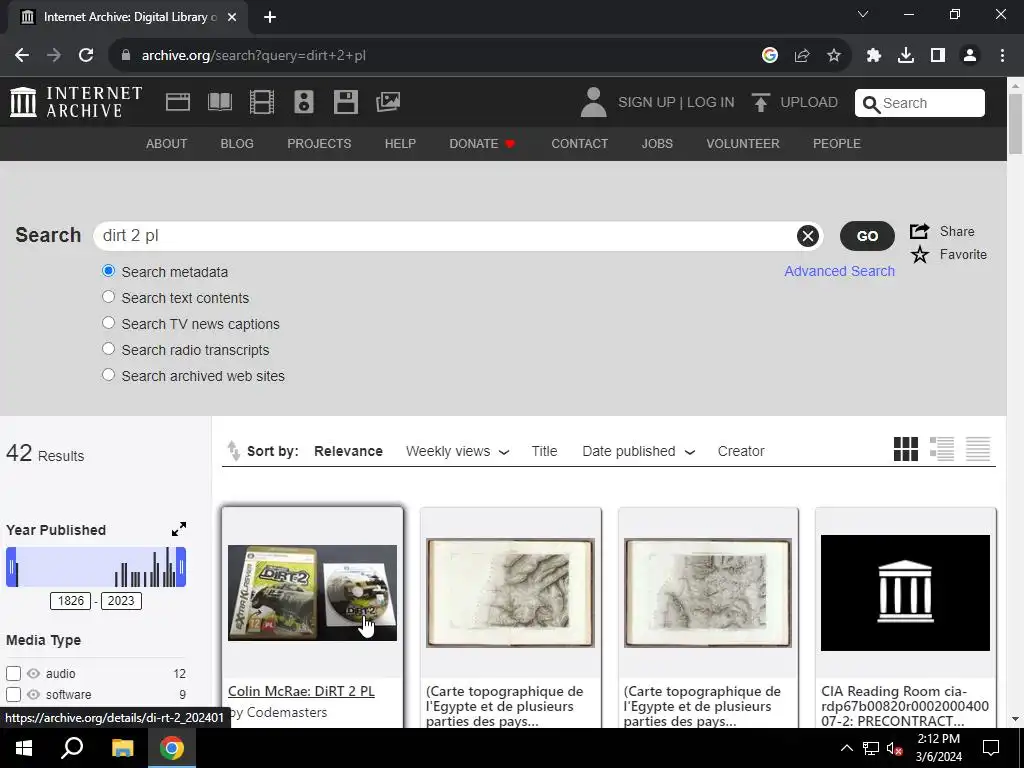Switch to list detail view
Image resolution: width=1024 pixels, height=768 pixels.
[x=942, y=449]
